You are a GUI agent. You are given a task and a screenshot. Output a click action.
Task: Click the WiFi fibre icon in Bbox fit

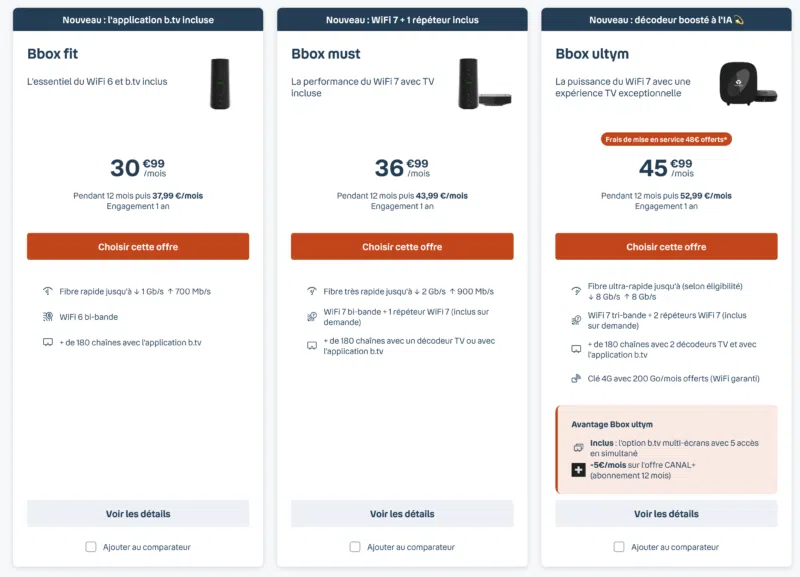click(47, 291)
